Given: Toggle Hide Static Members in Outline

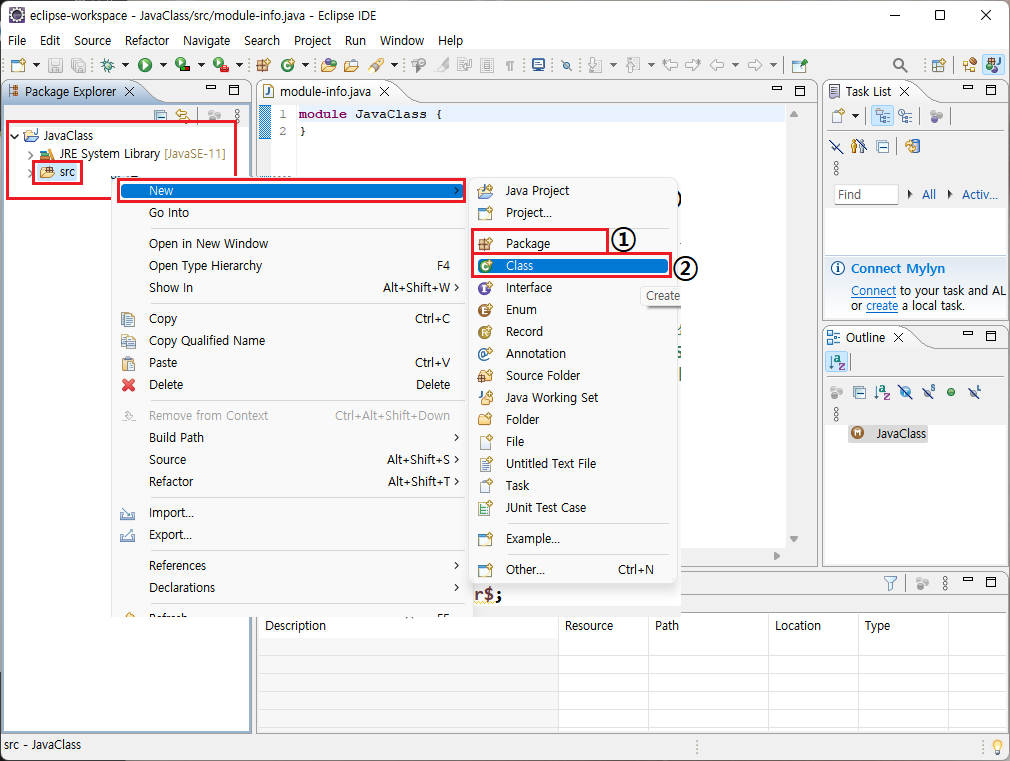Looking at the screenshot, I should tap(928, 392).
